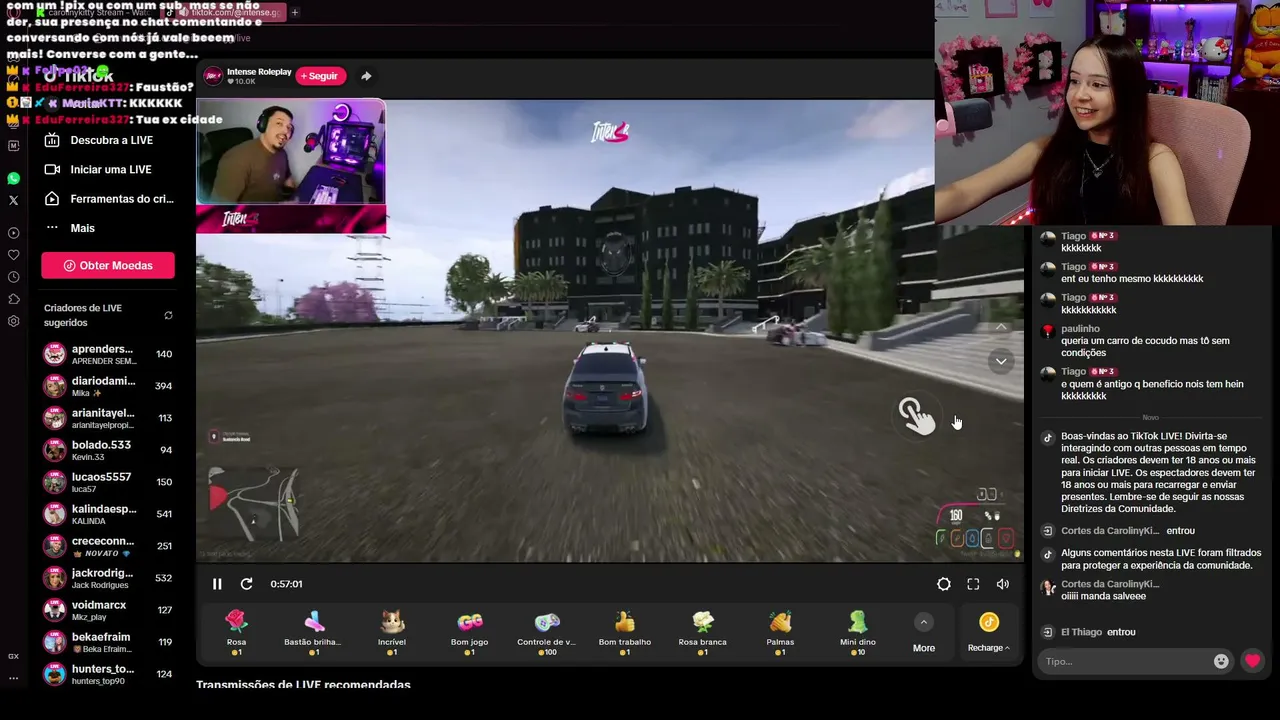The width and height of the screenshot is (1280, 720).
Task: Go to the previous live with up chevron
Action: 1001,327
